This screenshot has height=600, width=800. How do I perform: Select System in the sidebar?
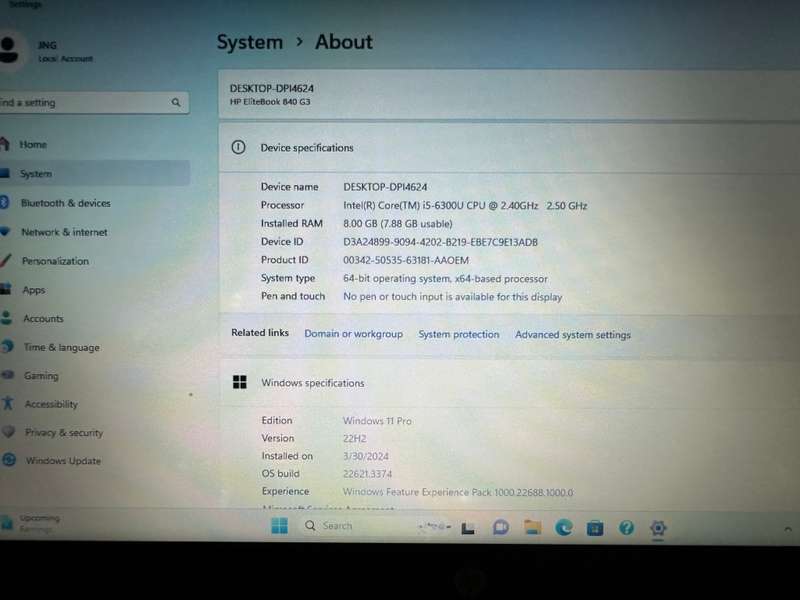coord(94,173)
